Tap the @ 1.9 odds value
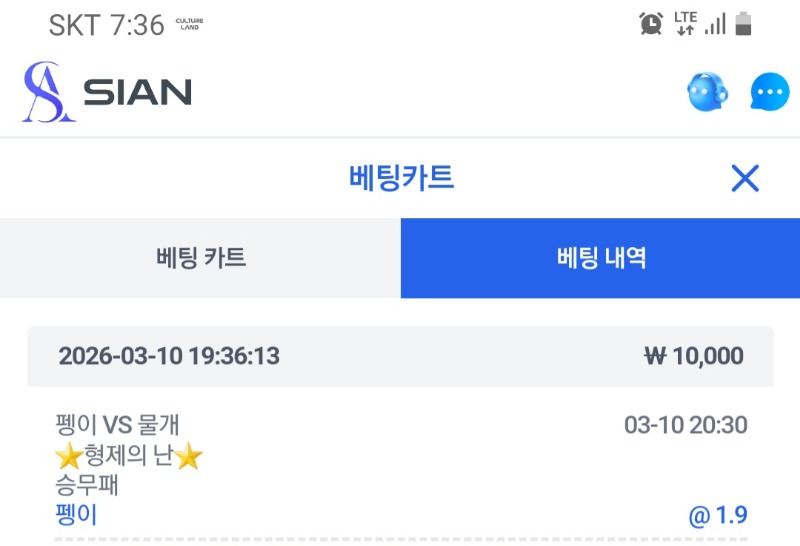The image size is (800, 546). tap(717, 516)
